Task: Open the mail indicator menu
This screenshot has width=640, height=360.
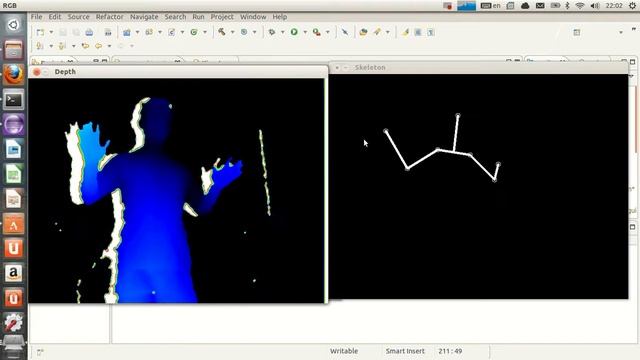Action: pos(540,5)
